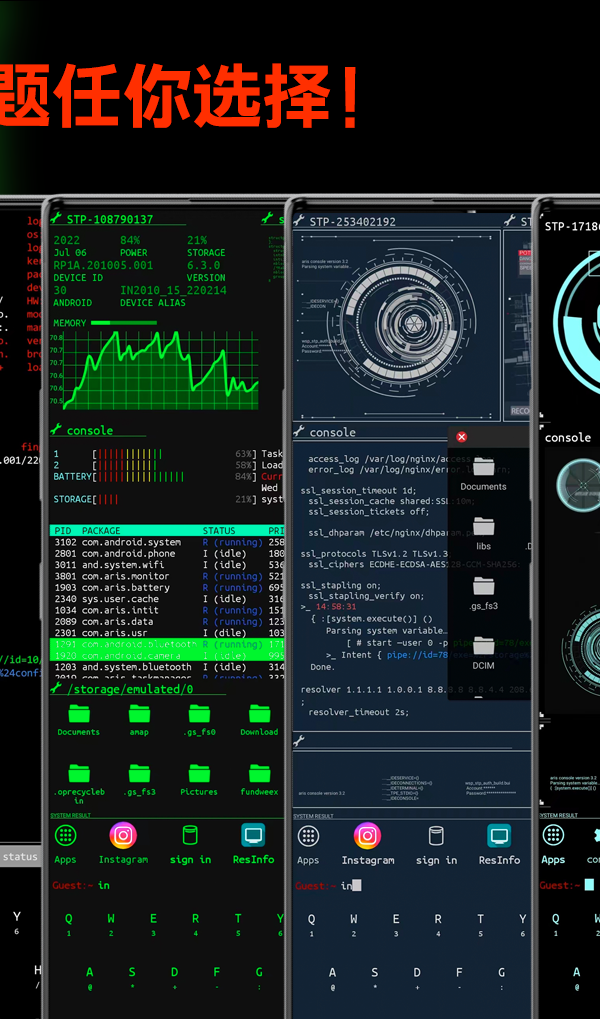Launch Instagram on the blue-themed phone

click(x=367, y=836)
